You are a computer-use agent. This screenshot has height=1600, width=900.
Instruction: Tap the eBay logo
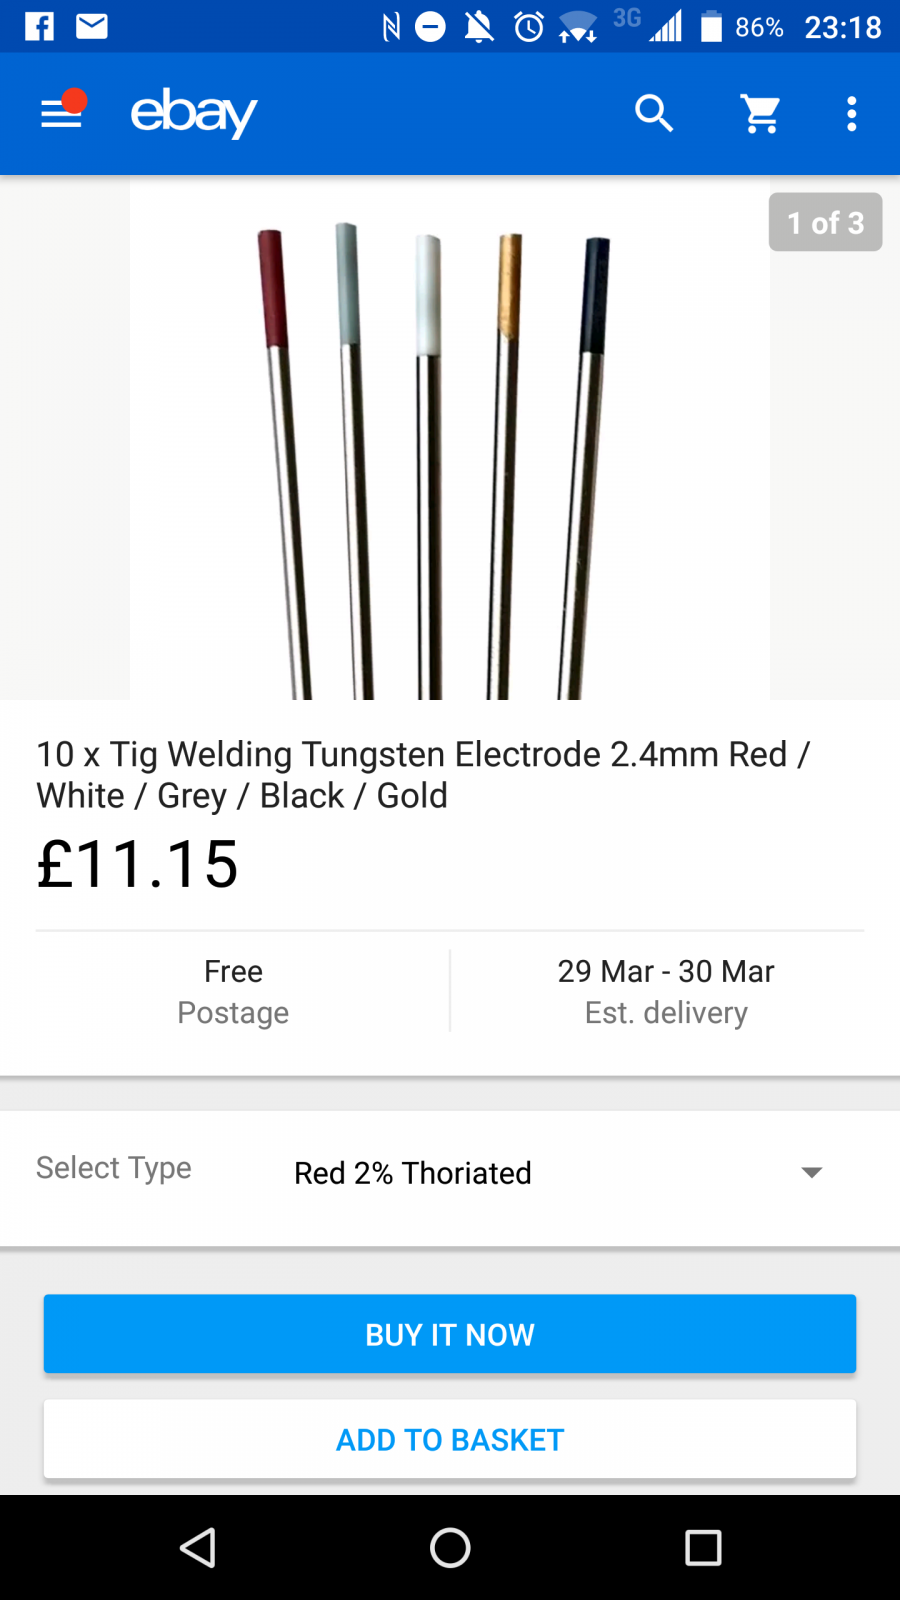[x=194, y=113]
